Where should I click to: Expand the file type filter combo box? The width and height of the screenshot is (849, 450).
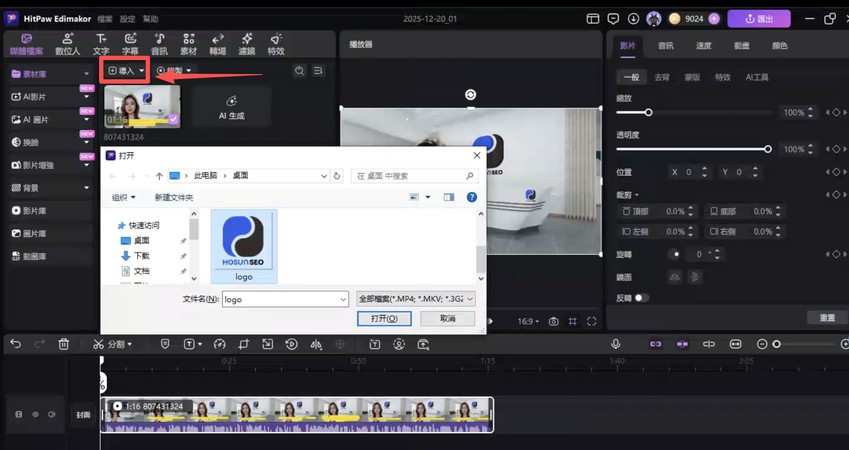[416, 298]
